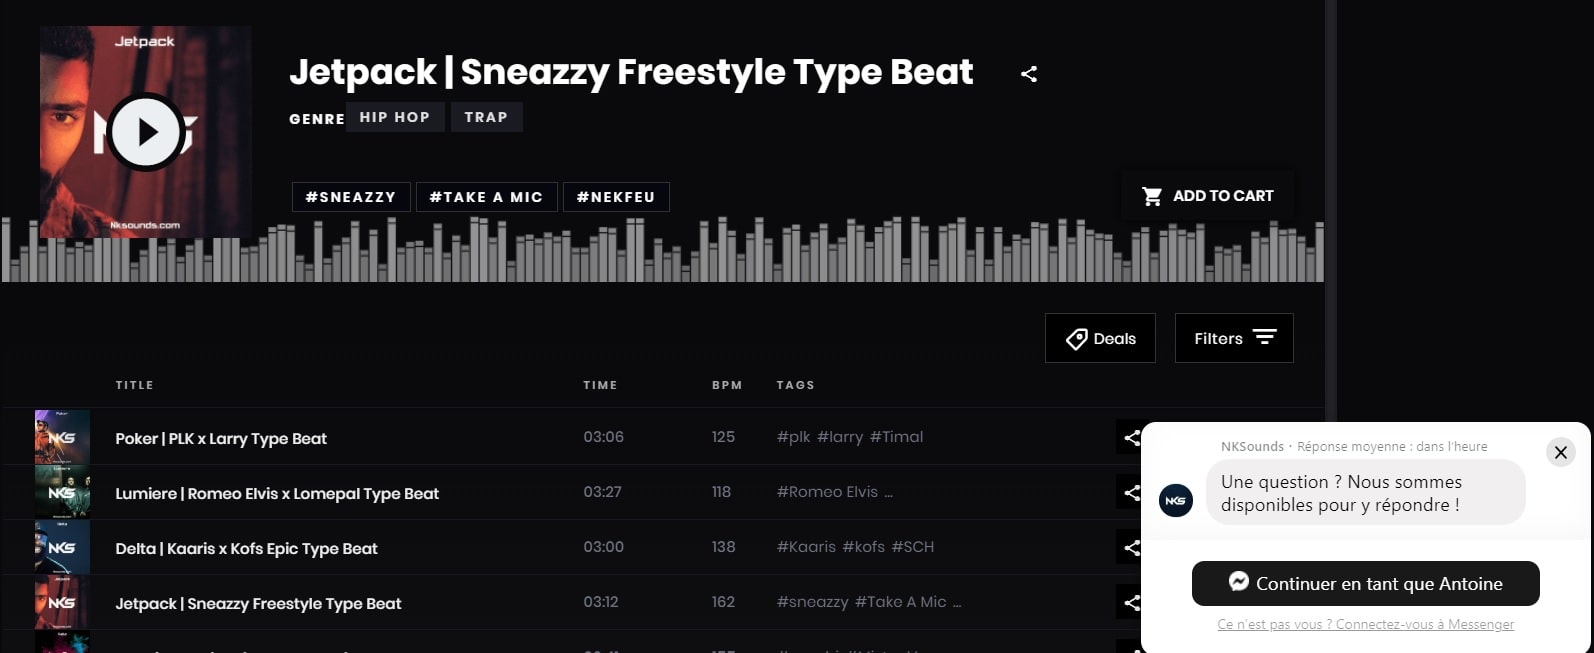Close the NKSounds chat popup
1594x653 pixels.
1560,452
